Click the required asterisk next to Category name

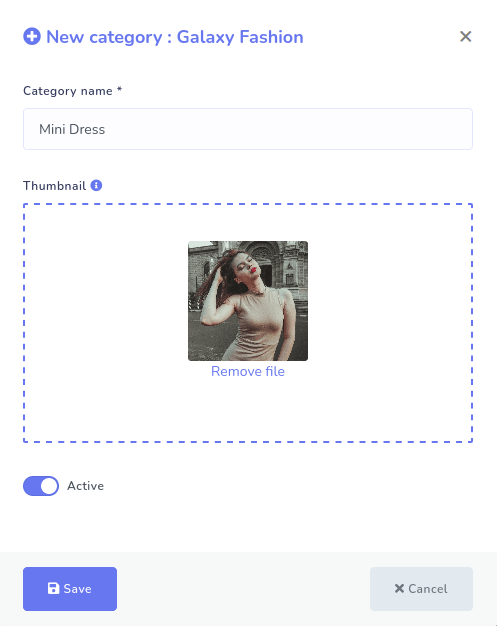(x=119, y=89)
